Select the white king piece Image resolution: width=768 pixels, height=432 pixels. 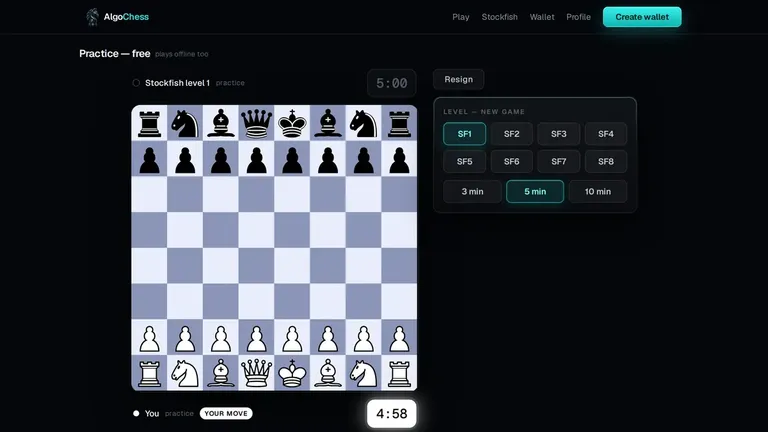[292, 373]
